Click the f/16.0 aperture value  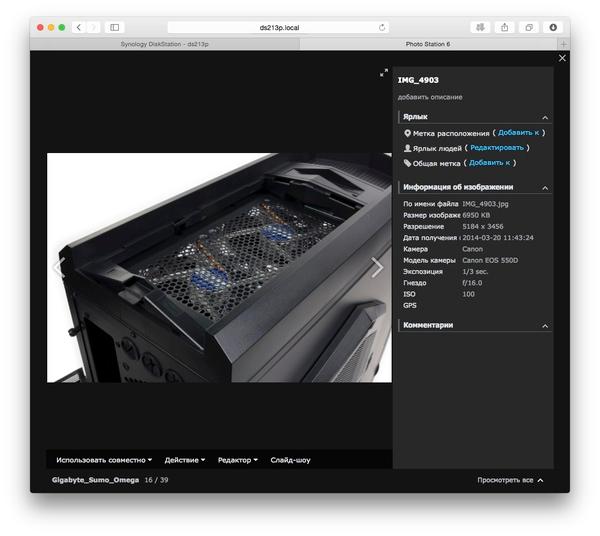(472, 283)
